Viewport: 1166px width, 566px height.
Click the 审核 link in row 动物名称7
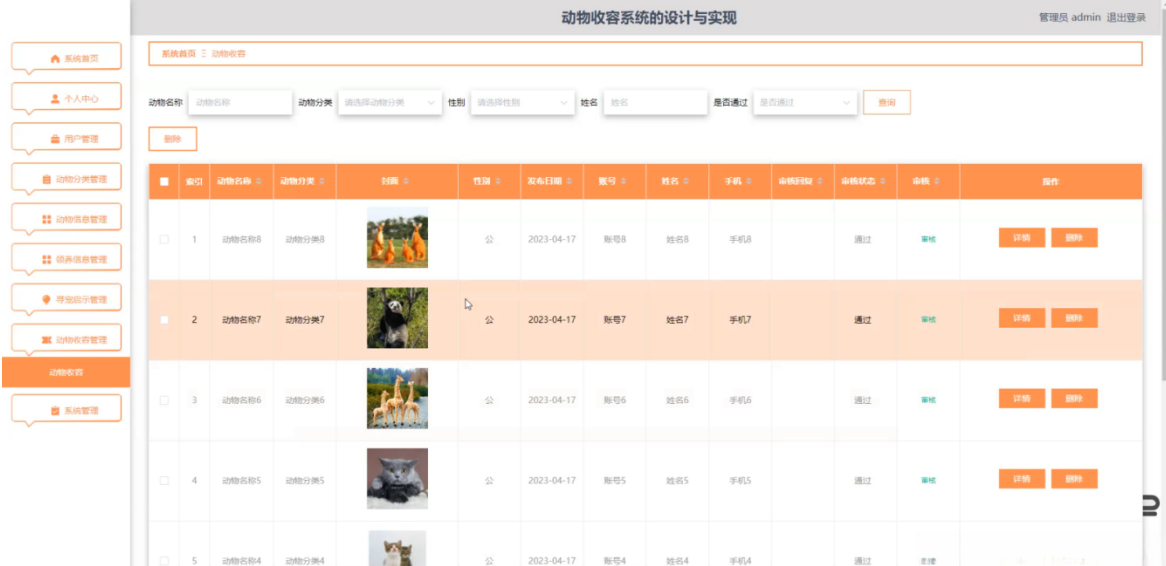[928, 320]
